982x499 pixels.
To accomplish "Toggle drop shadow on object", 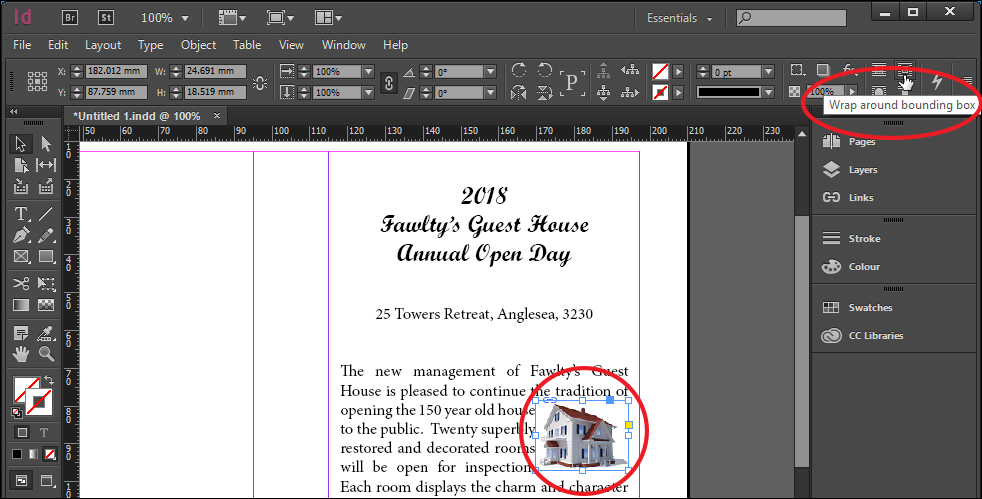I will pyautogui.click(x=823, y=69).
